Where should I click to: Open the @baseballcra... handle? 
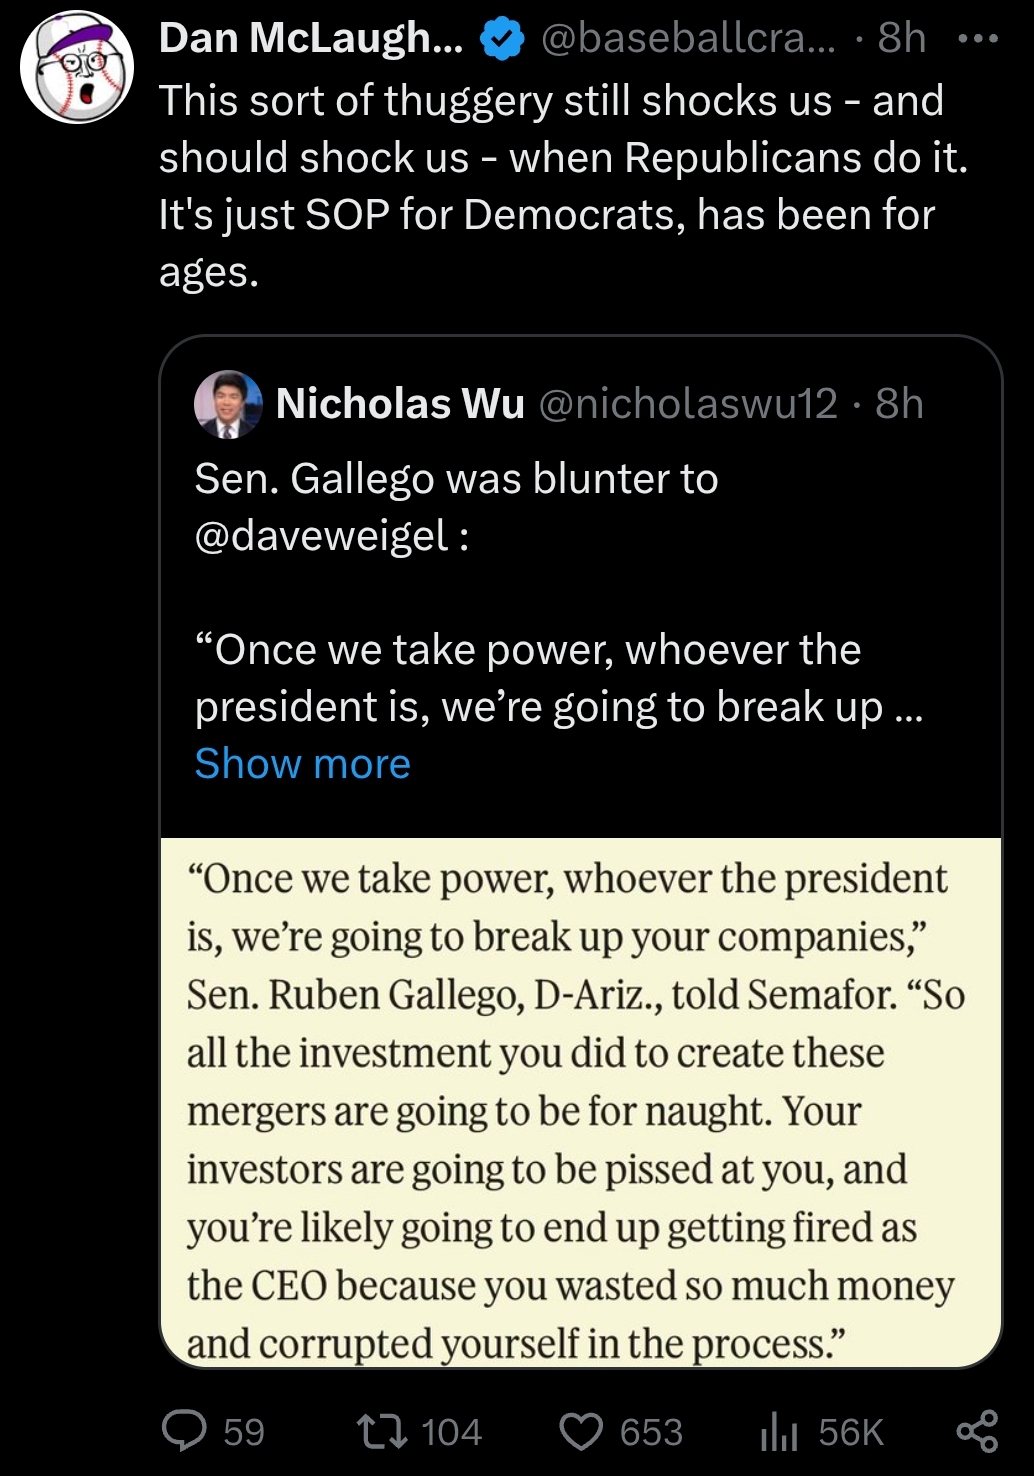[688, 39]
